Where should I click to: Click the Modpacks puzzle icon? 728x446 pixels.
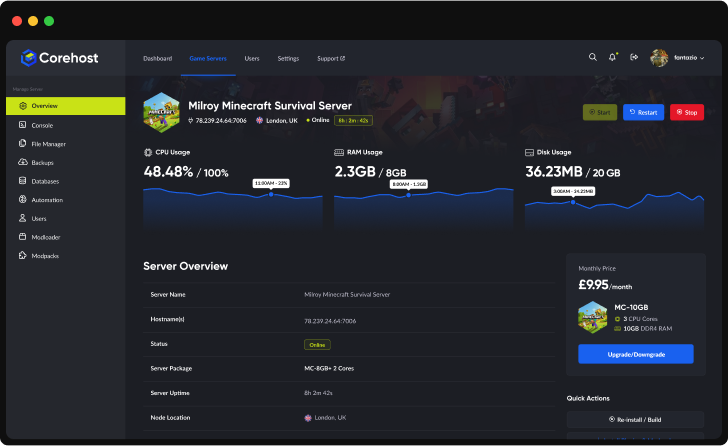point(22,255)
